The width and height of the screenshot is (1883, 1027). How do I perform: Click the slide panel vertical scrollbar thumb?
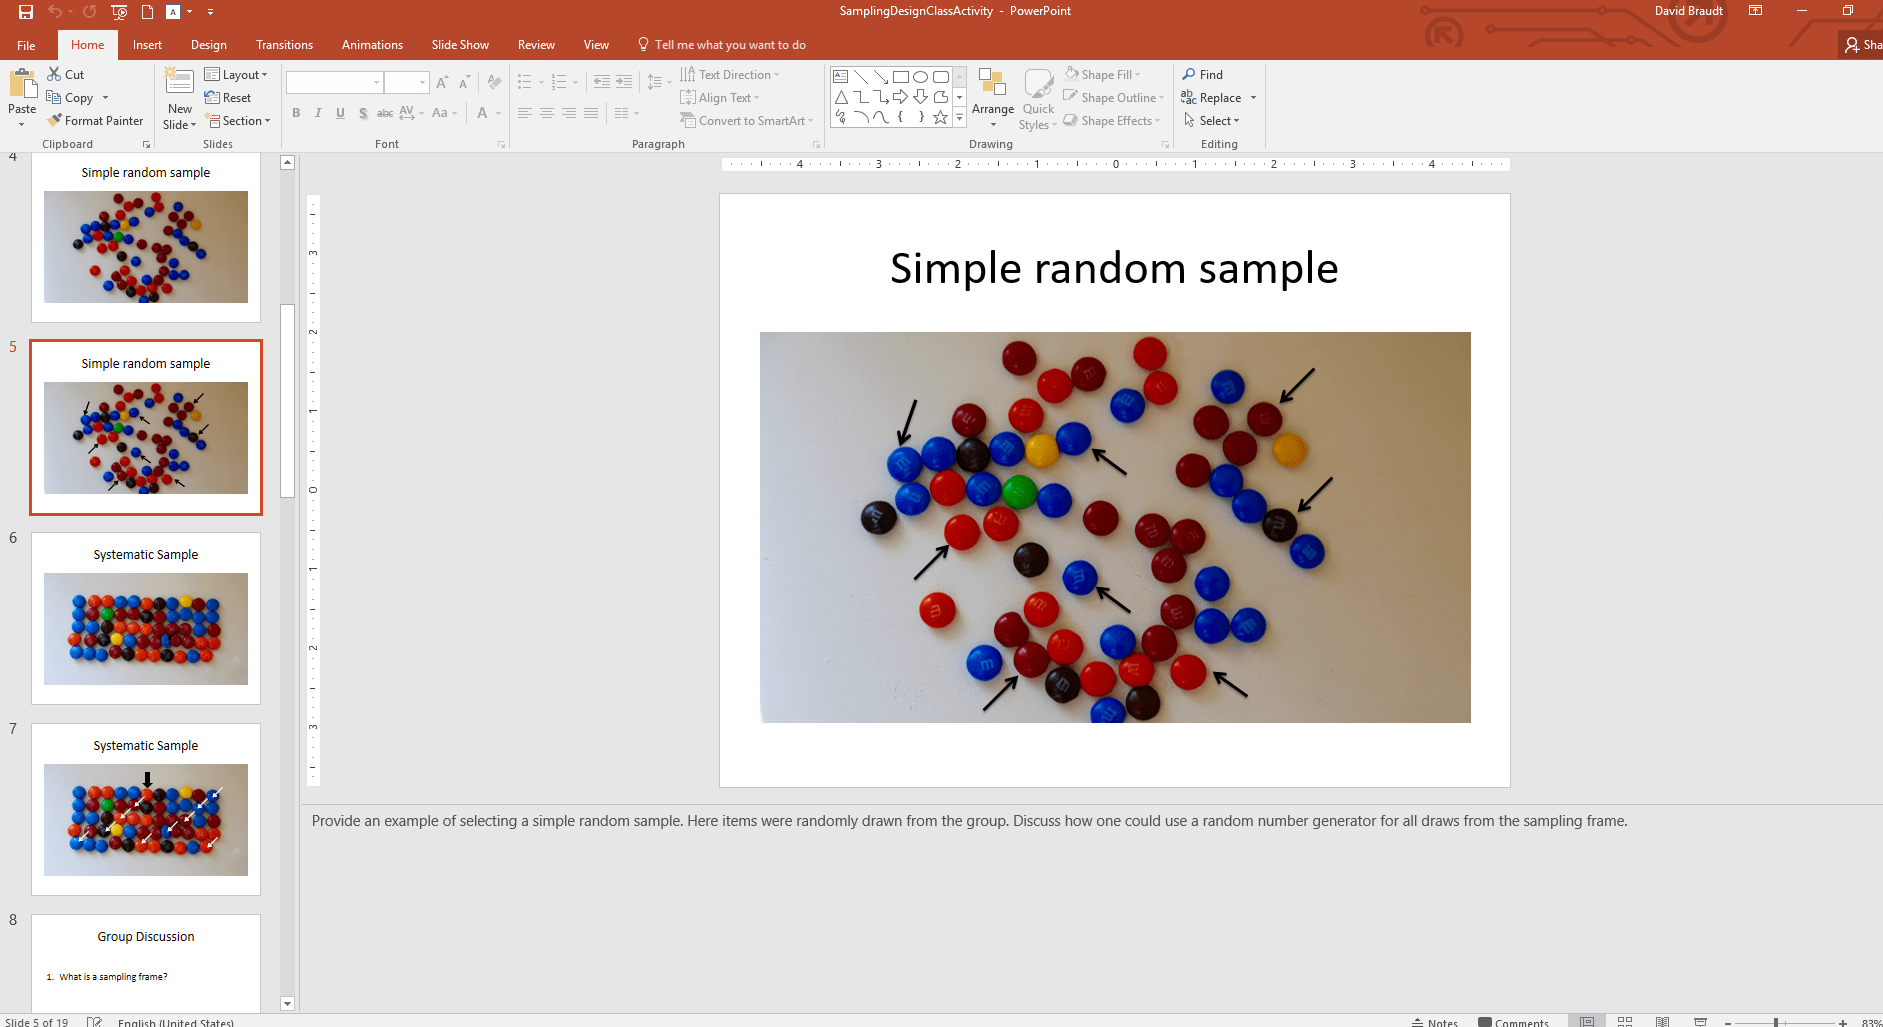288,400
